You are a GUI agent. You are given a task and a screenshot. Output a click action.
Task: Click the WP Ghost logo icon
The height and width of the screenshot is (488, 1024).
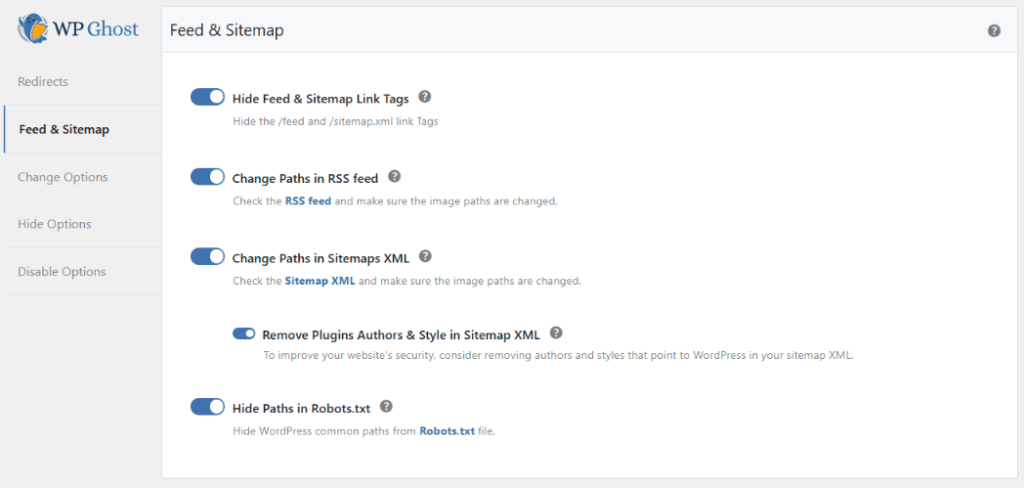[x=33, y=29]
